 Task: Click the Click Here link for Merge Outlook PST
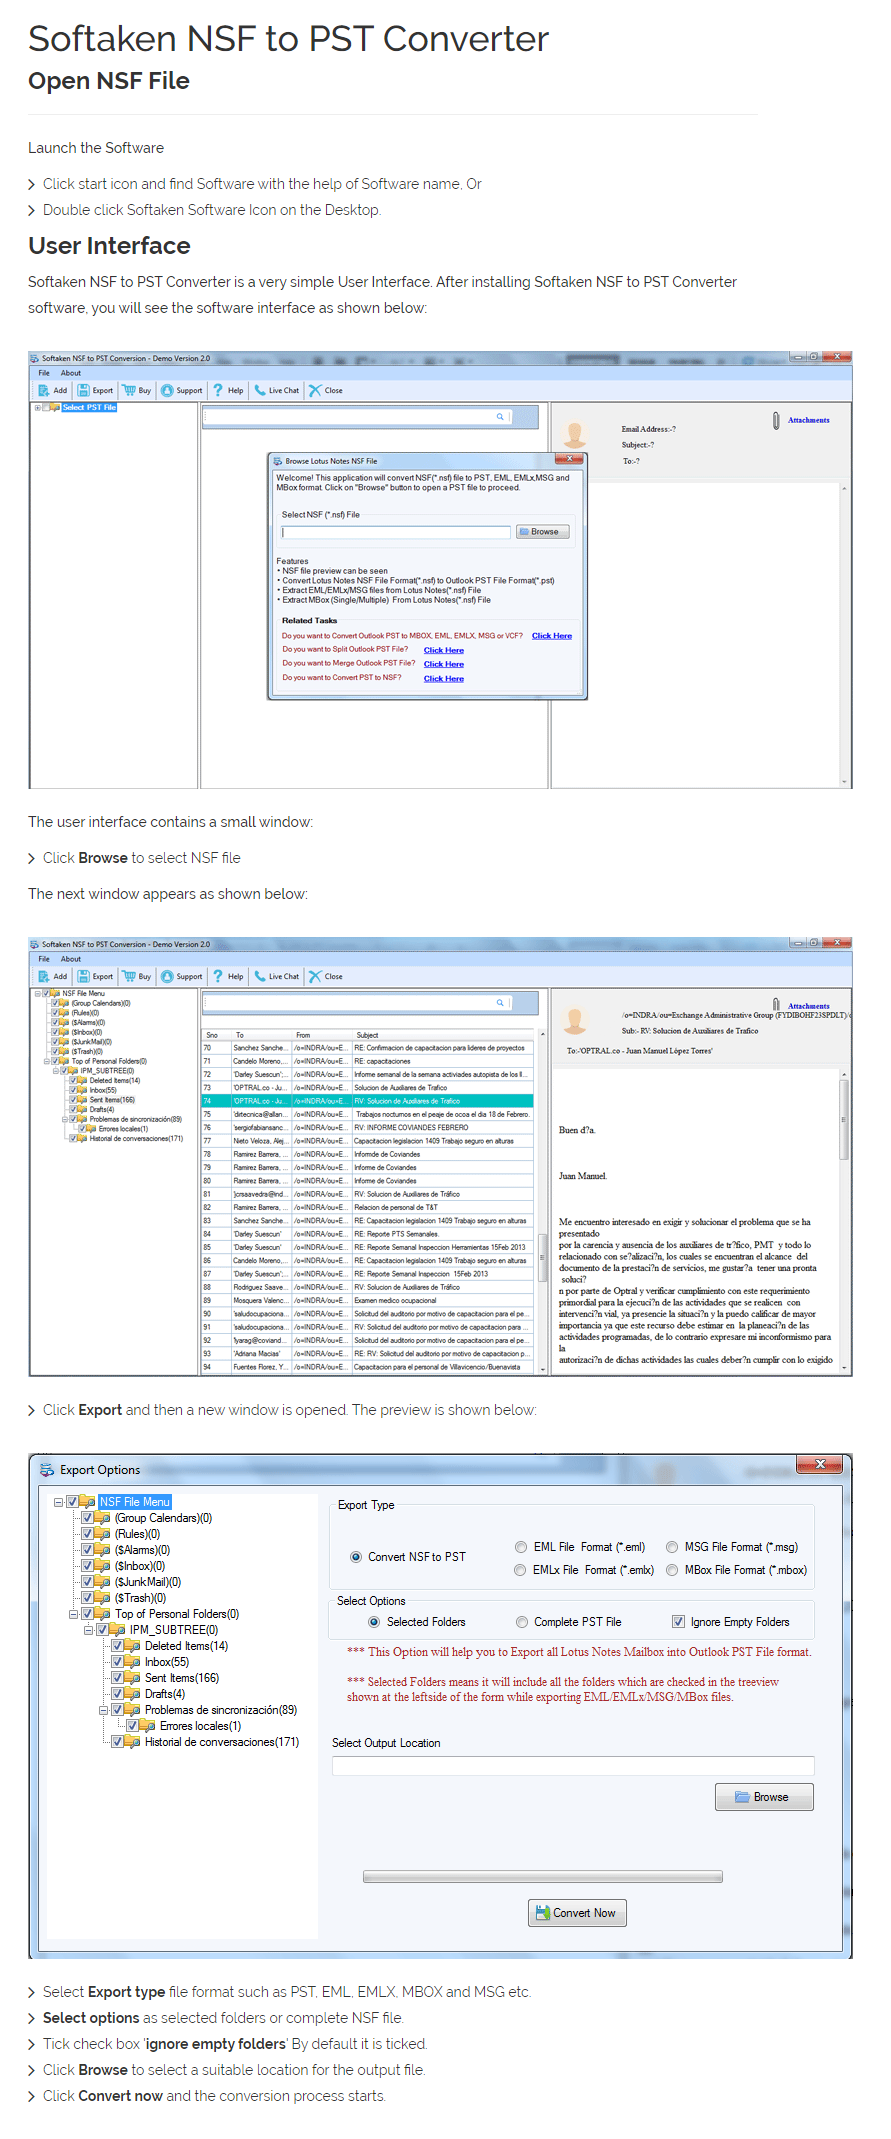(444, 664)
